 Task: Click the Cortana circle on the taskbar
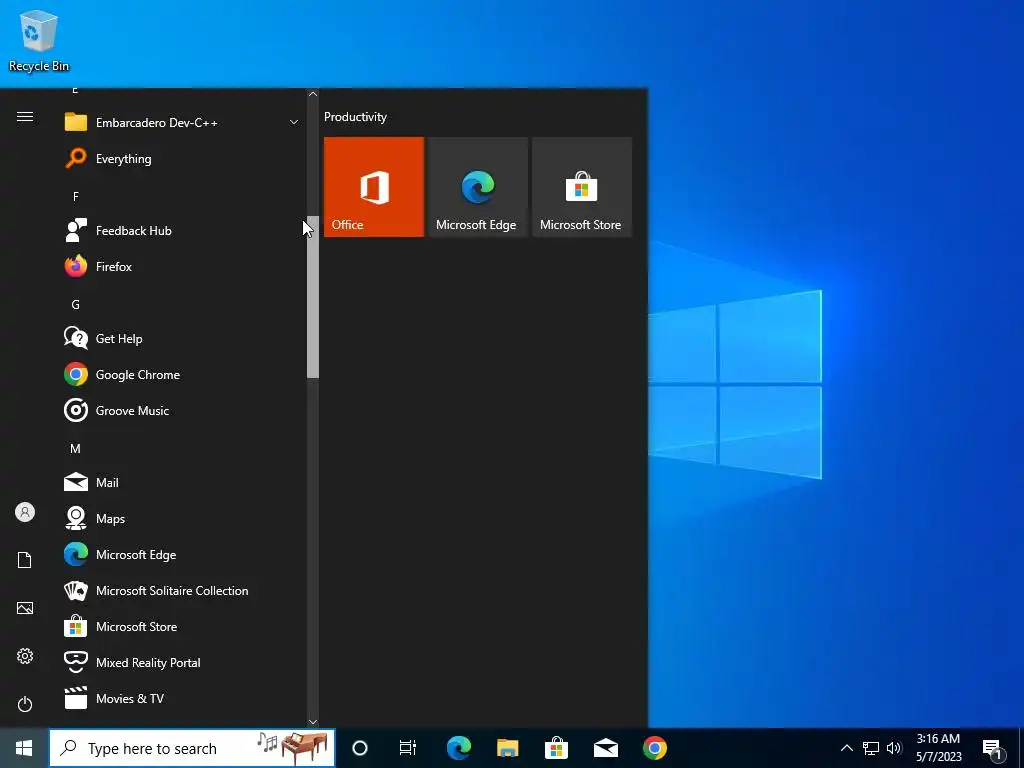360,748
